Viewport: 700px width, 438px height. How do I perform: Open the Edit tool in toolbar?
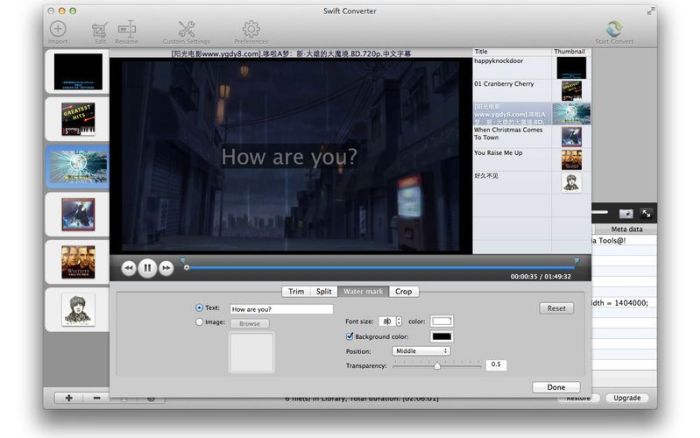(x=99, y=30)
